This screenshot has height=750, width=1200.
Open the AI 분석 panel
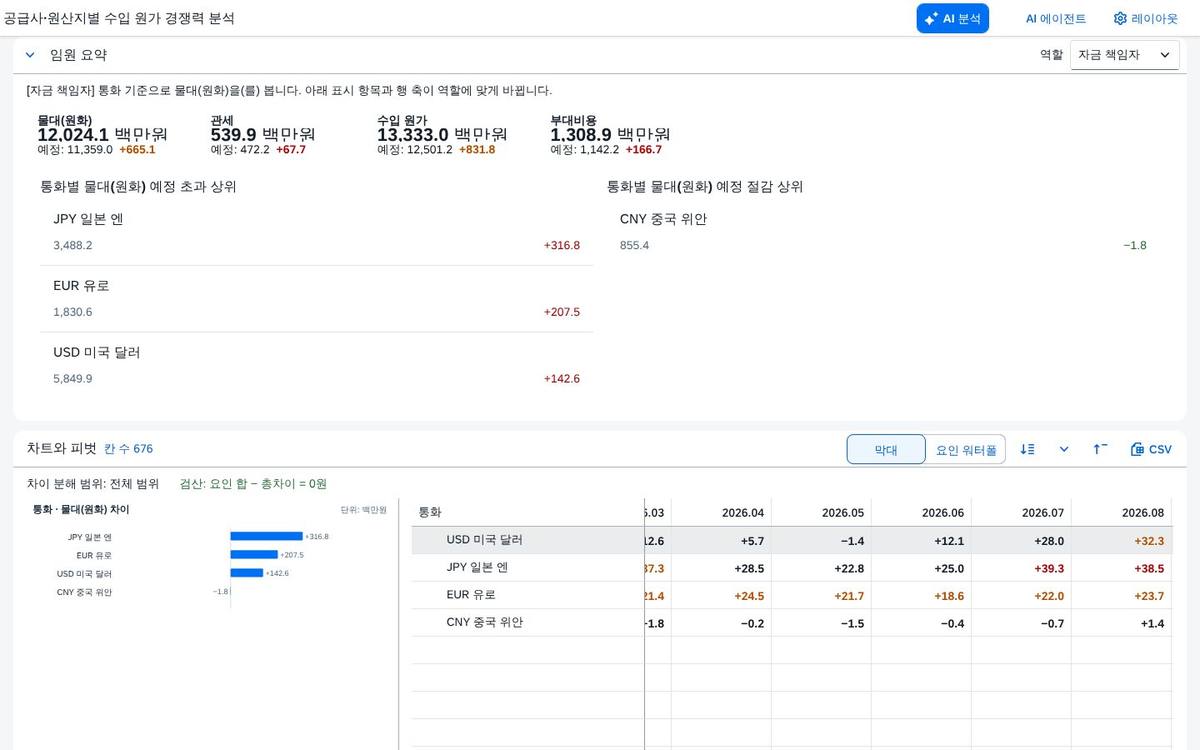click(952, 18)
